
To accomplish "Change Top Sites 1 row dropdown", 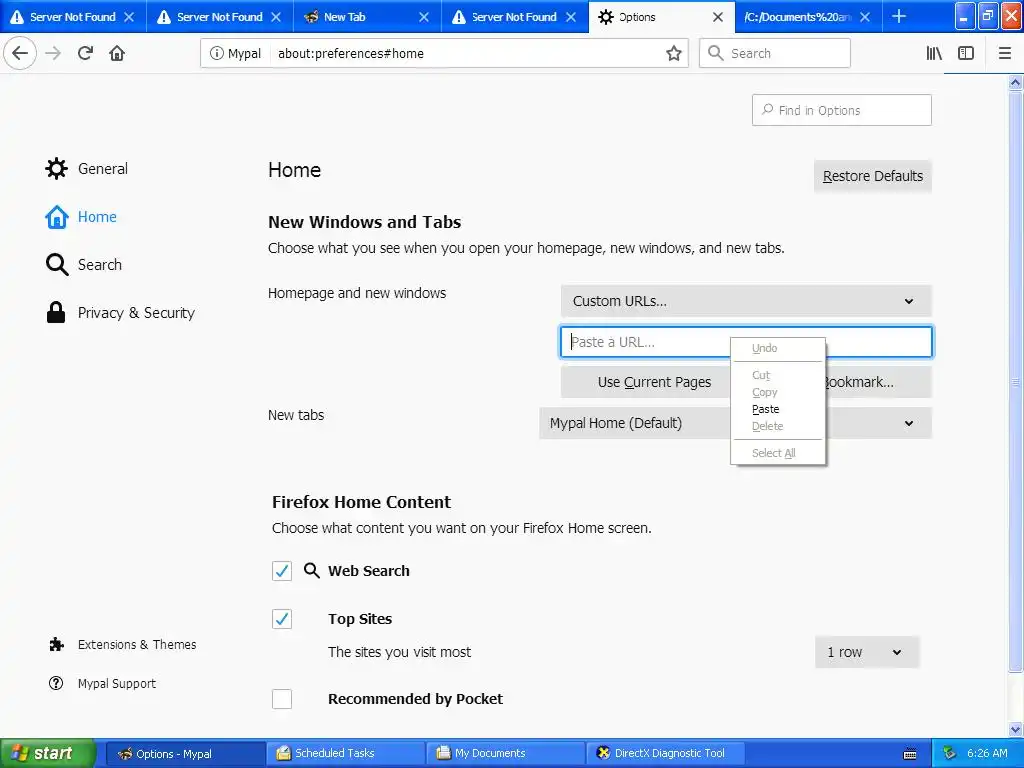I will pos(867,652).
